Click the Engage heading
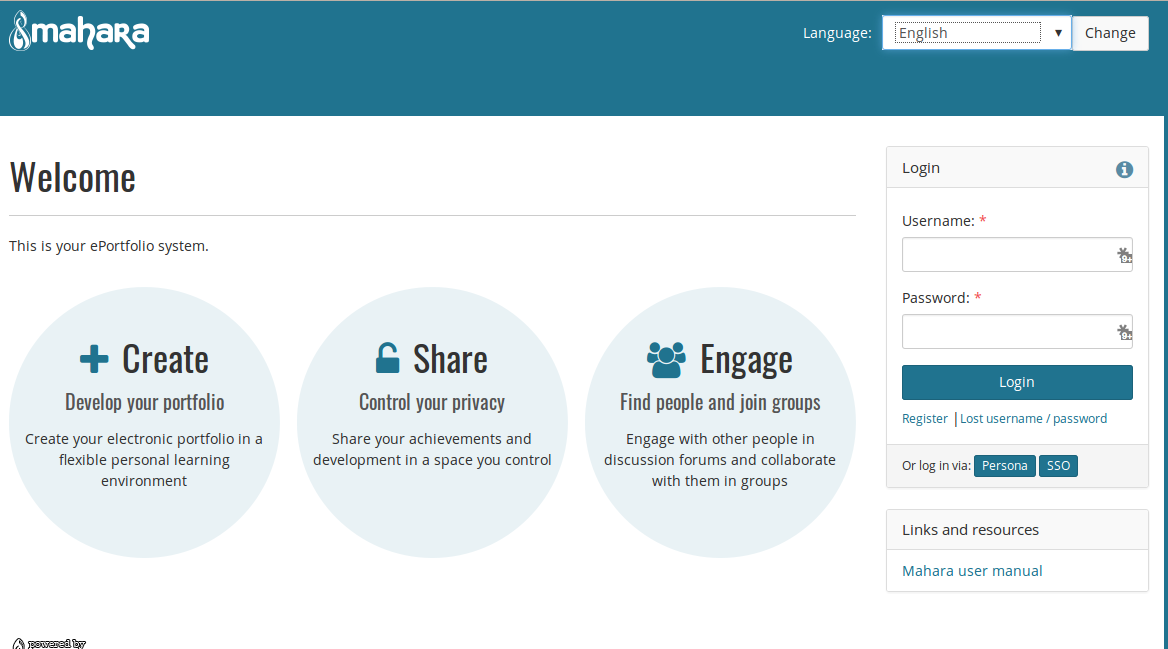Screen dimensions: 1168x649 [746, 361]
